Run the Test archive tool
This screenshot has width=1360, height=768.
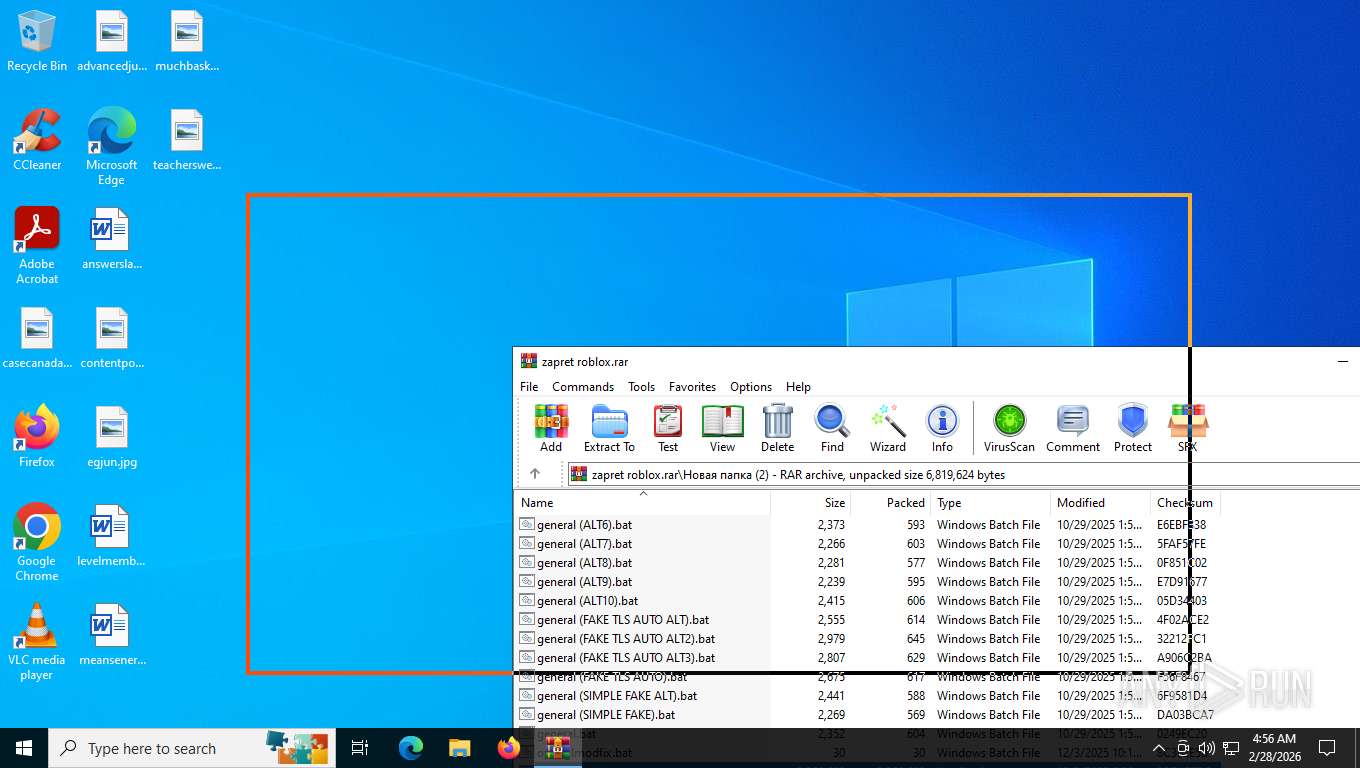tap(668, 429)
